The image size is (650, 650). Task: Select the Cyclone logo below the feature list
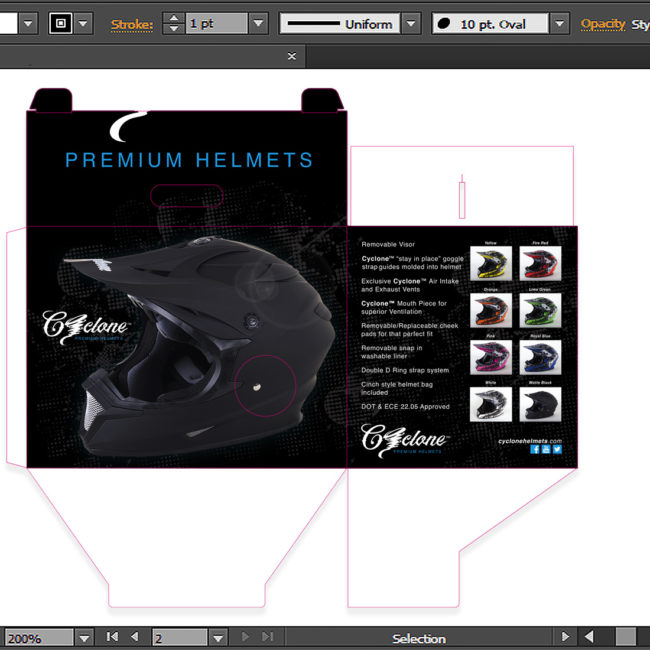pyautogui.click(x=405, y=440)
